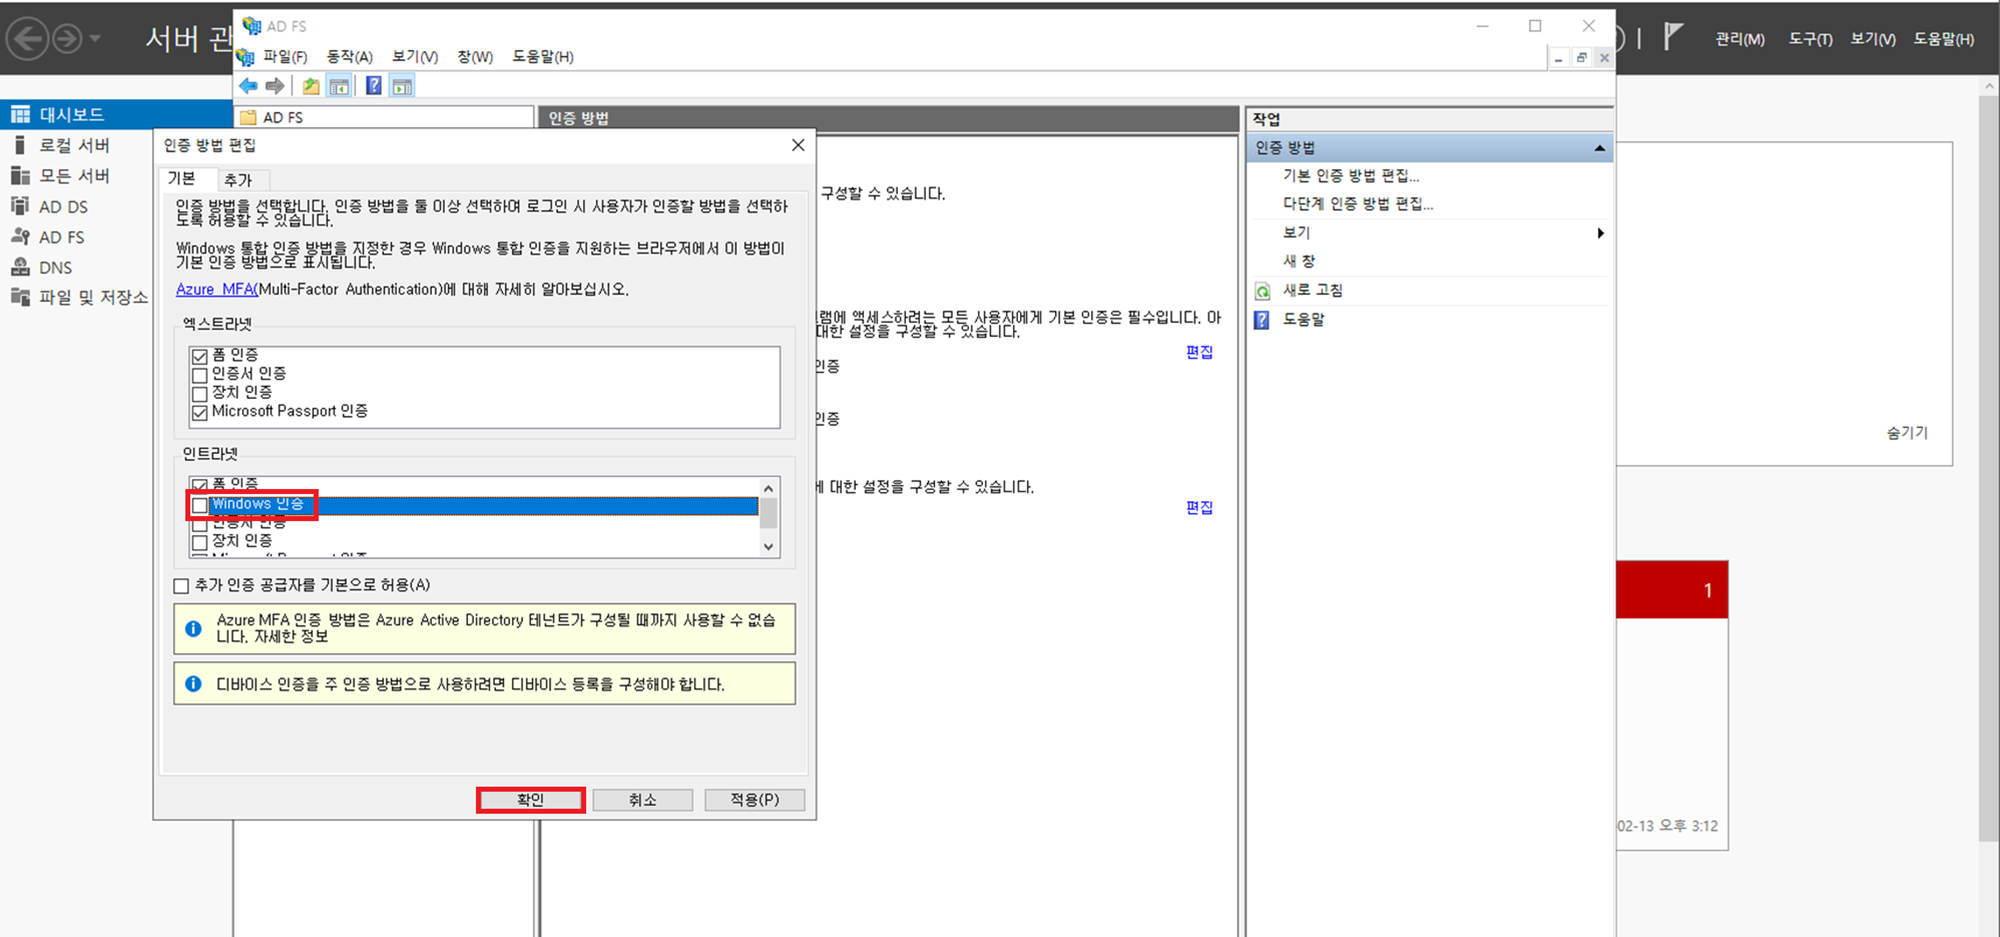Open Server Manager 관리(M) menu

coord(1740,39)
